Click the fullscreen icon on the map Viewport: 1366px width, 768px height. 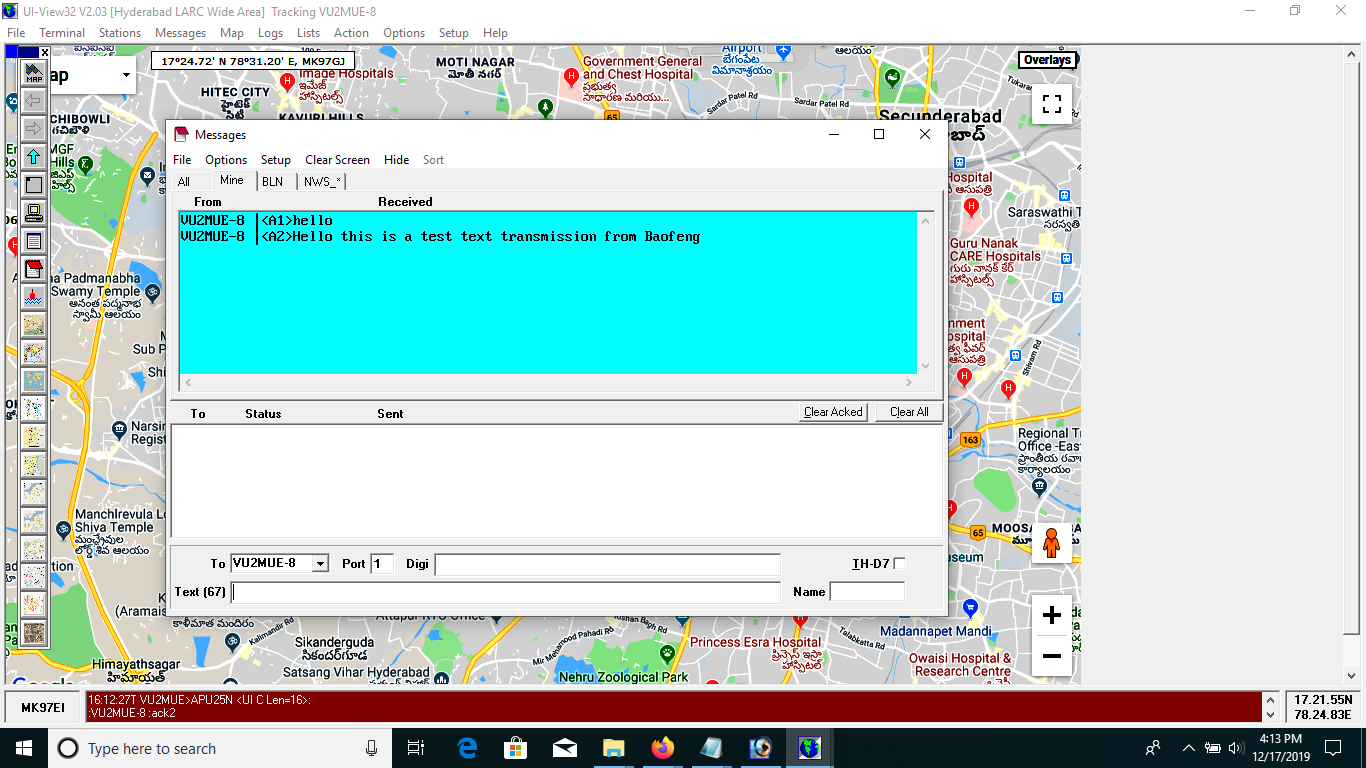[1051, 105]
